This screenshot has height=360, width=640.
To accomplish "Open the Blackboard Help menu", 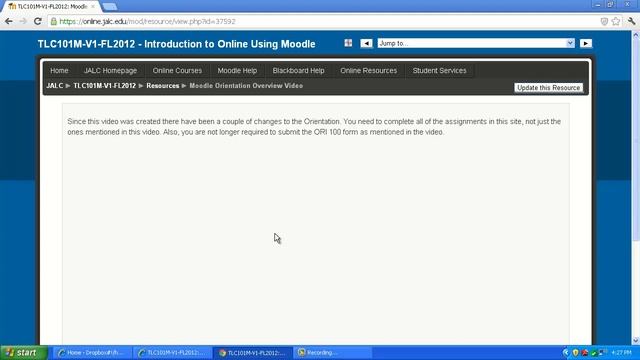I will pos(298,71).
